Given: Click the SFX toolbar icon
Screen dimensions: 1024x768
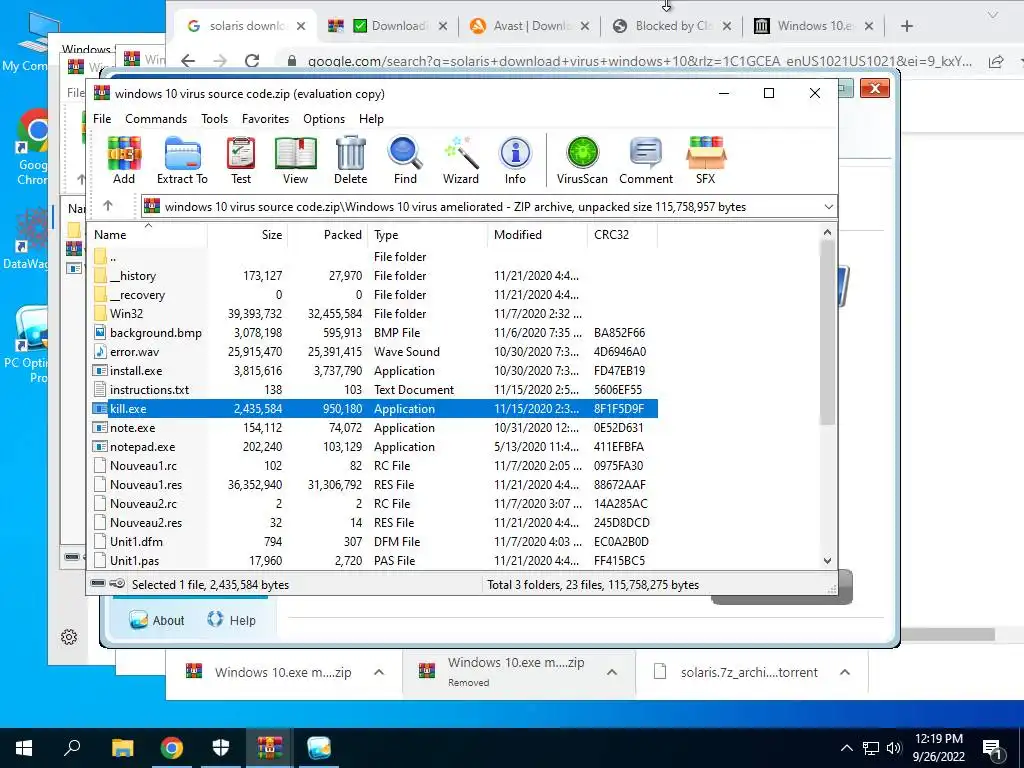Looking at the screenshot, I should click(706, 161).
